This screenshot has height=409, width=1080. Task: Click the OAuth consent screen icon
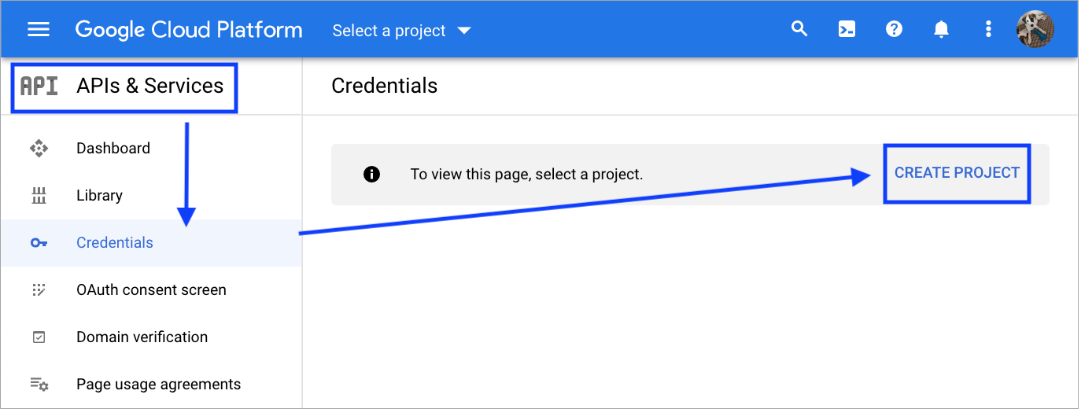[39, 290]
